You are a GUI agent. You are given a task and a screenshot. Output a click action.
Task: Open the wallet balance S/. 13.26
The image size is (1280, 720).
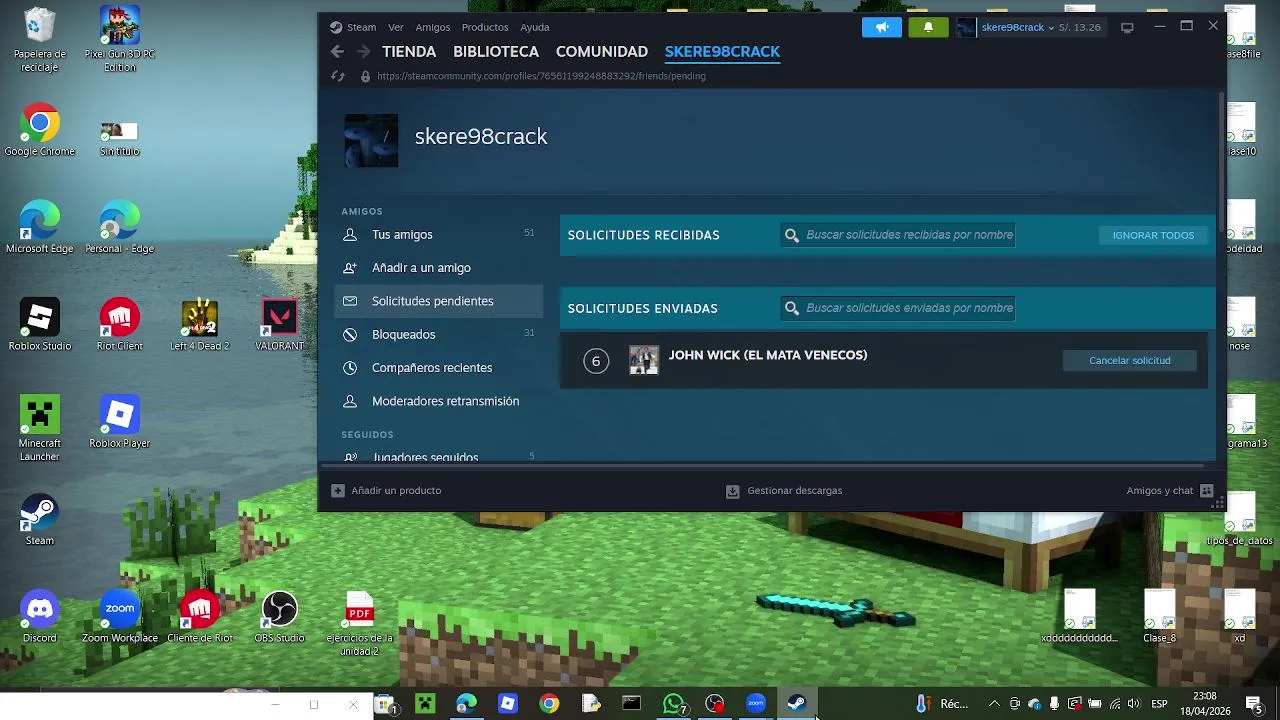pos(1080,27)
